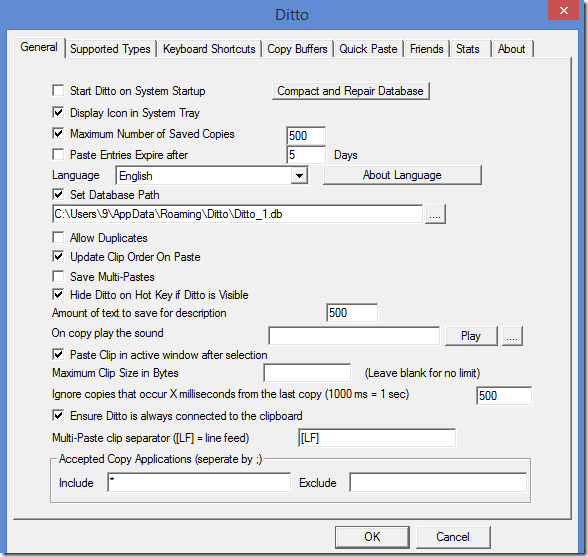
Task: Focus the copy sound file path field
Action: (x=354, y=336)
